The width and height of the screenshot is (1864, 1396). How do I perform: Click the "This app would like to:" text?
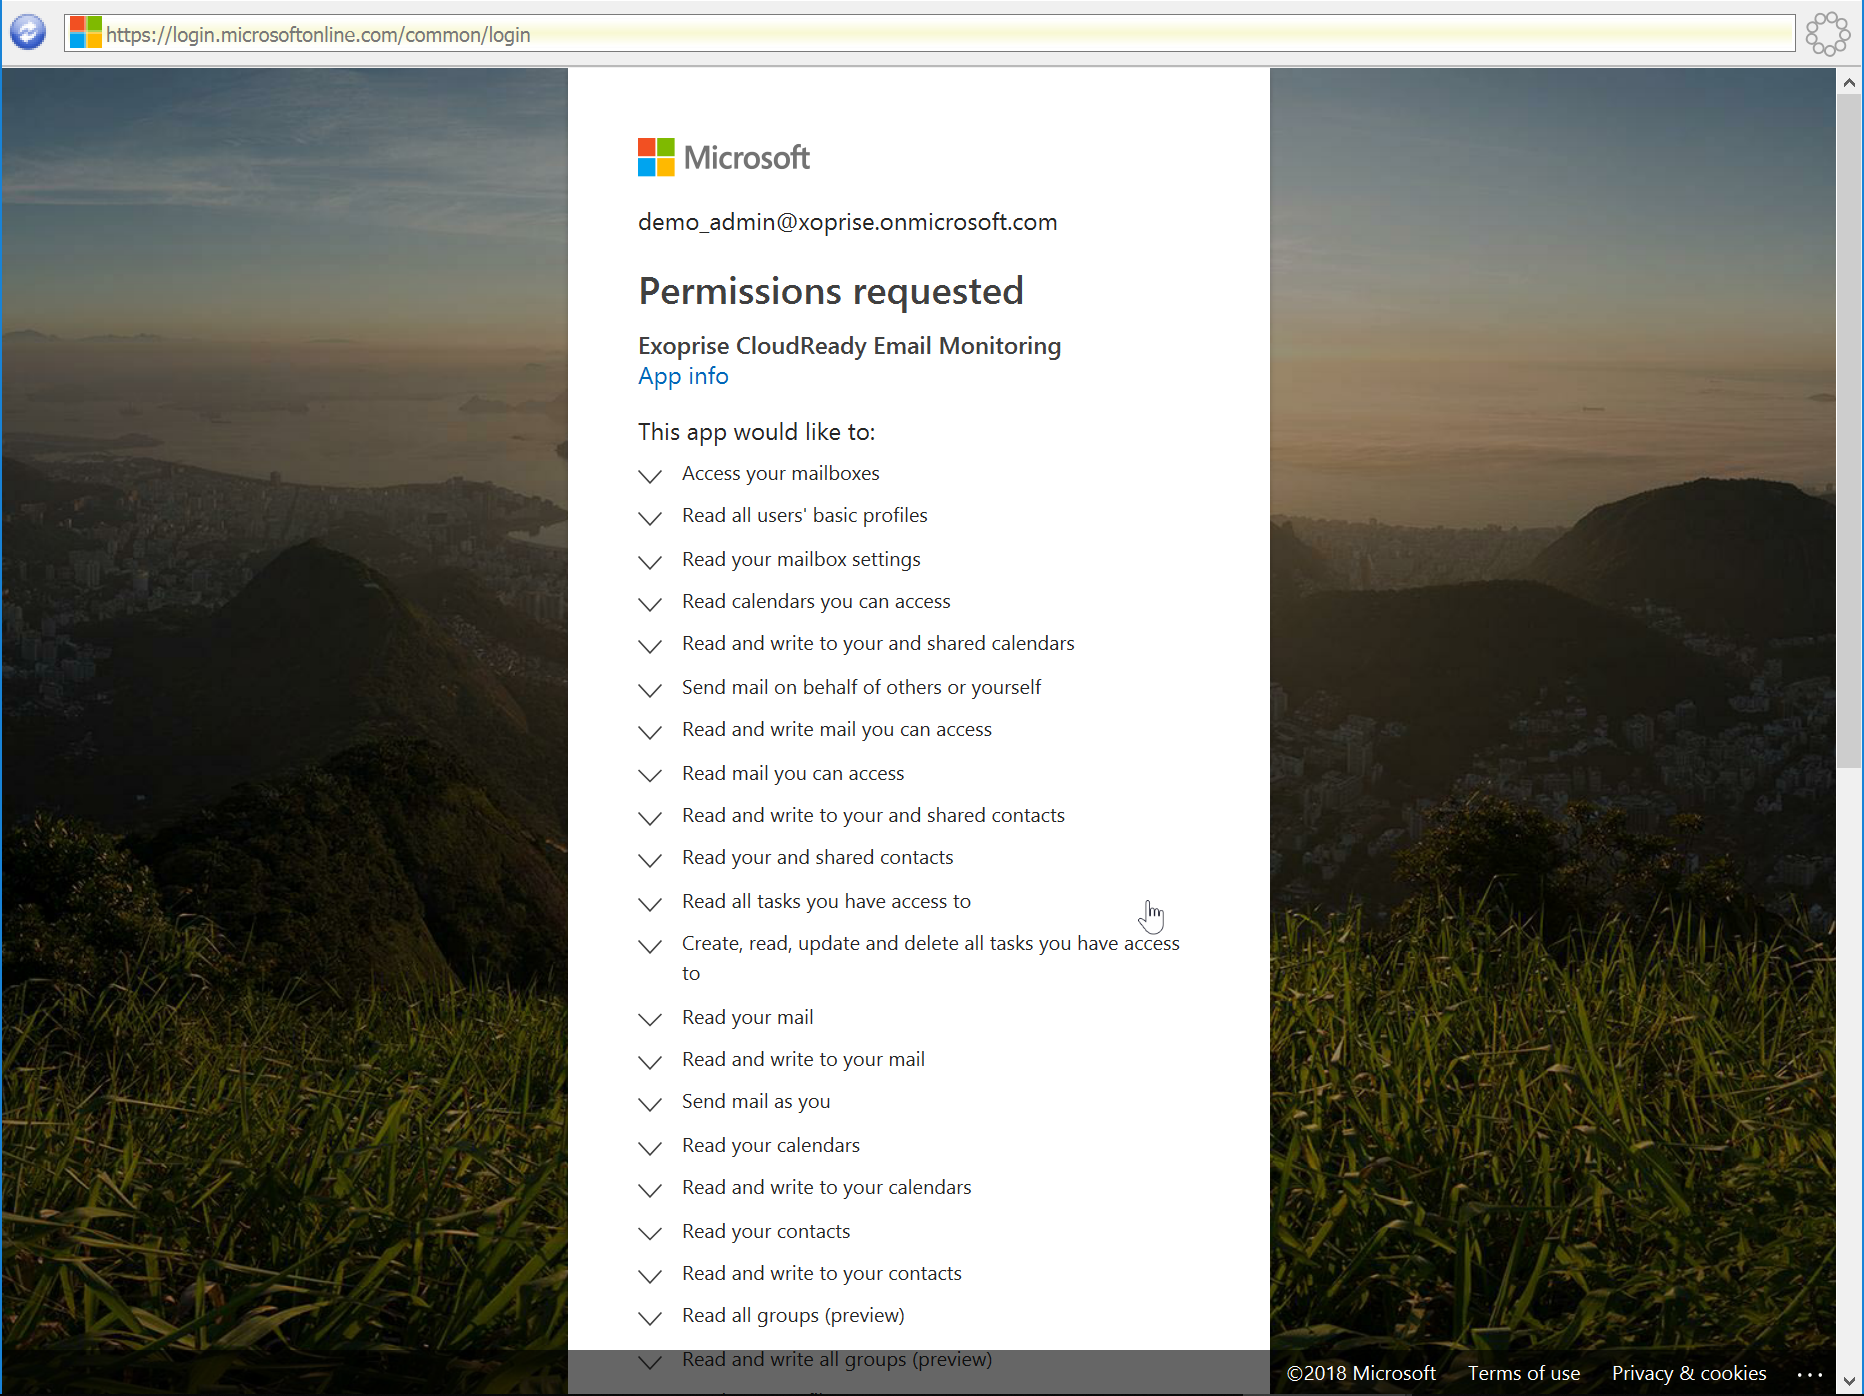click(756, 432)
